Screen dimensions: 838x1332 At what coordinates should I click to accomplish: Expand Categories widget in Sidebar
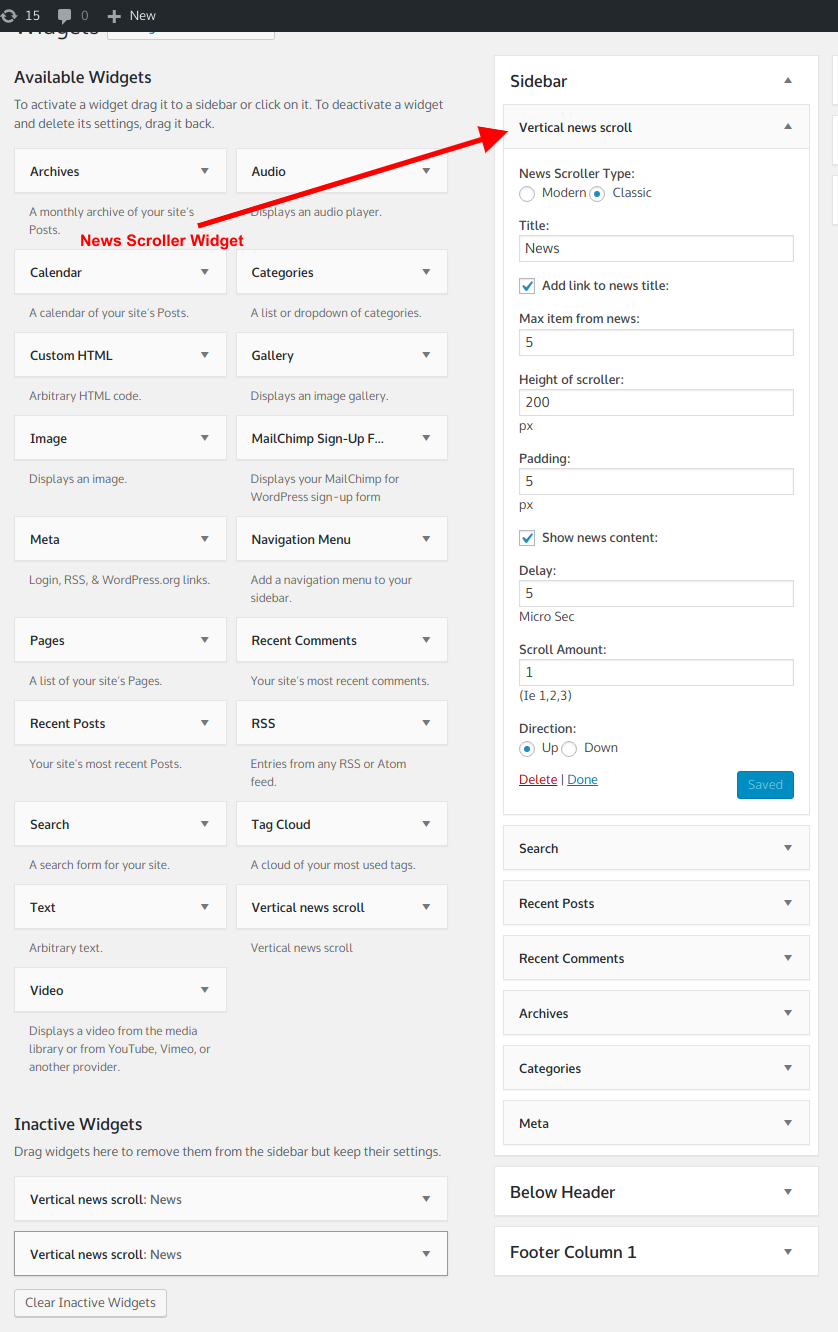coord(788,1068)
